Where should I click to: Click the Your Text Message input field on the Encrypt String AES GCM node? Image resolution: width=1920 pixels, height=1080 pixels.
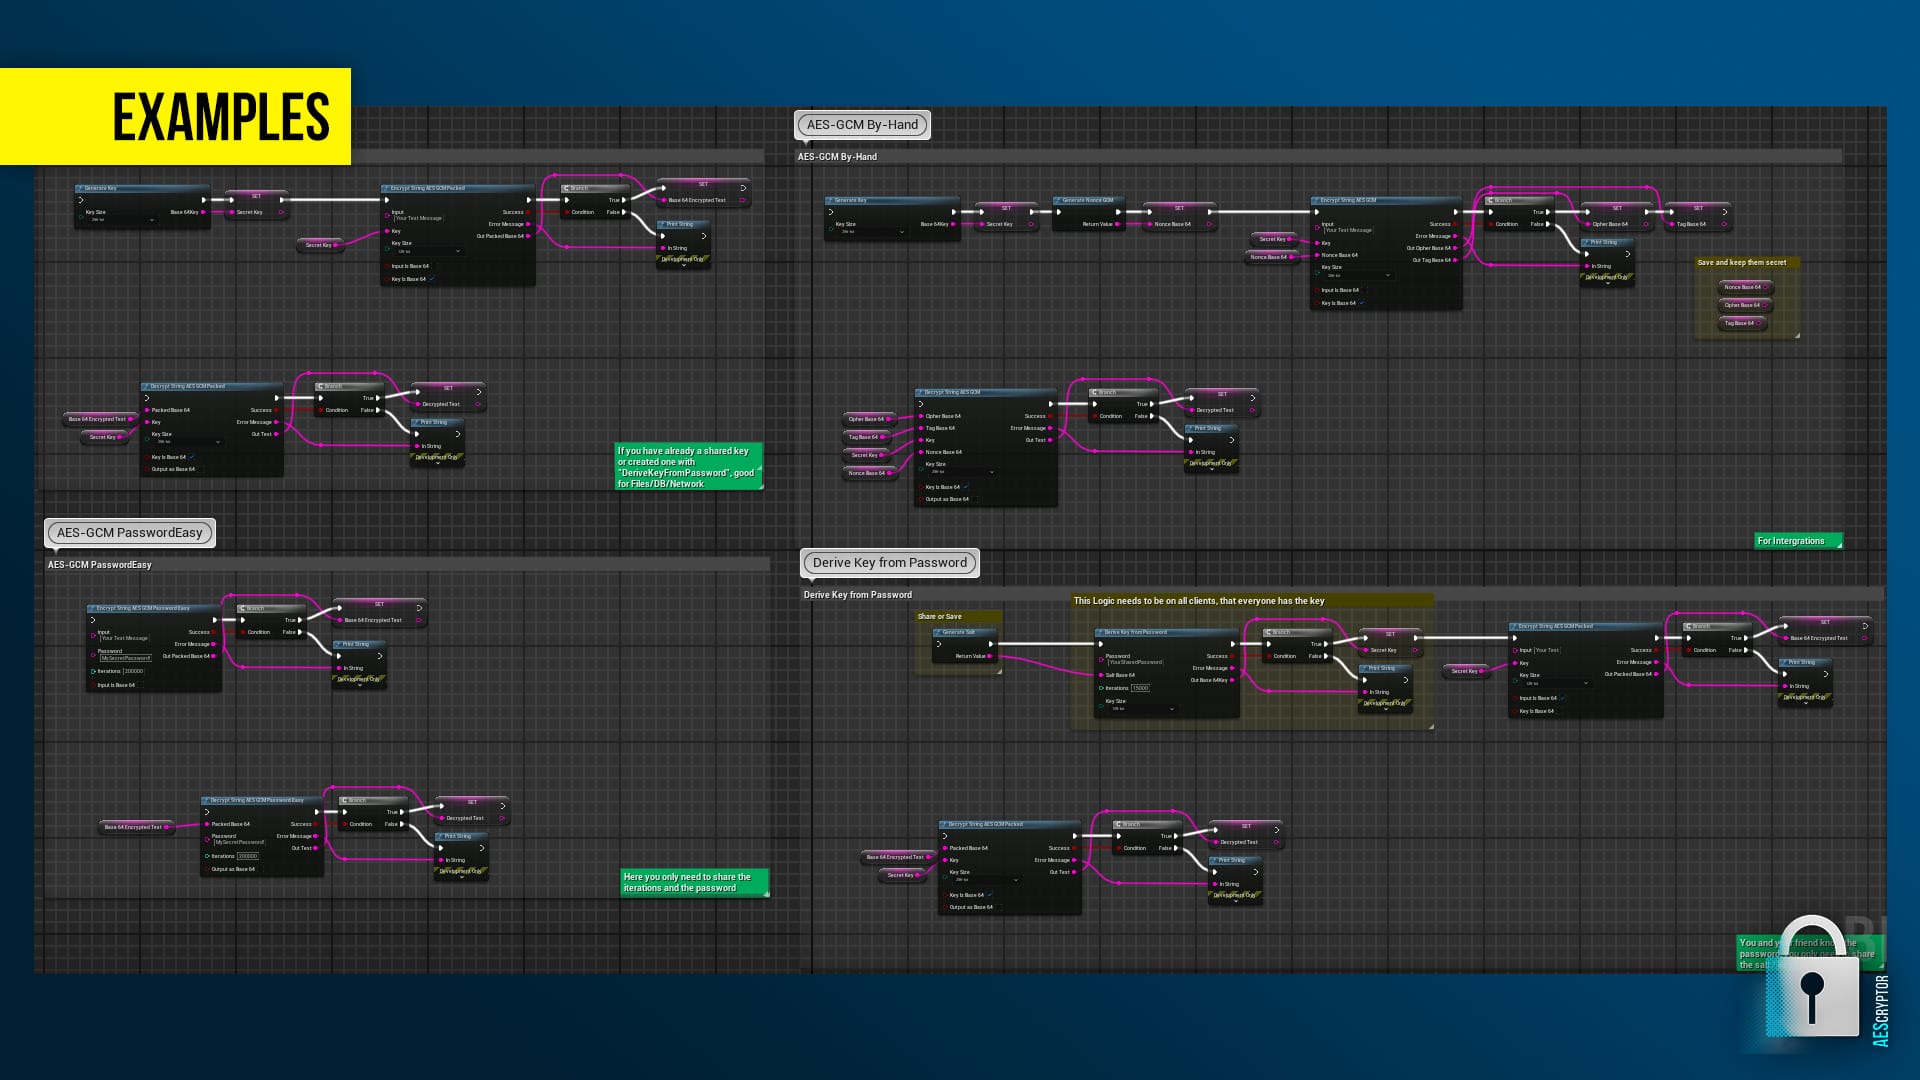[1348, 231]
